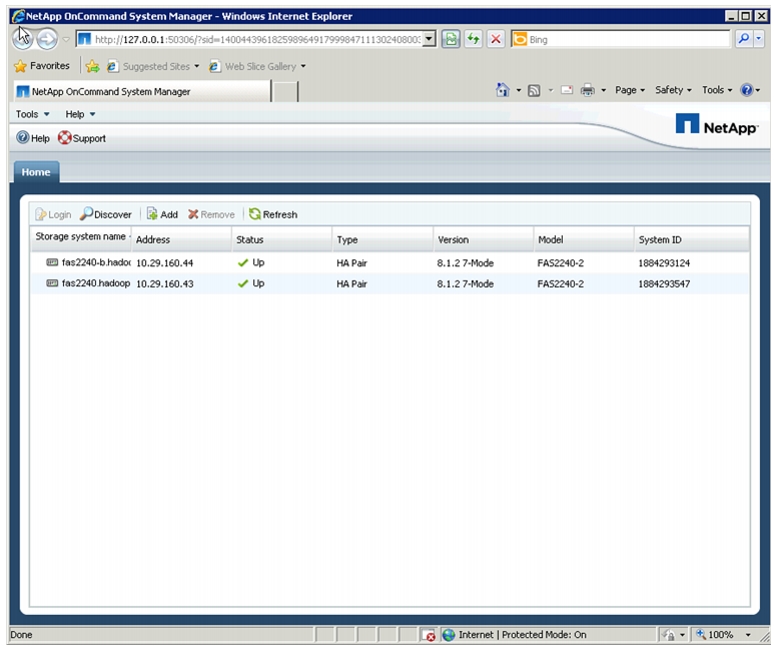
Task: Click the Read Mail envelope icon
Action: [567, 90]
